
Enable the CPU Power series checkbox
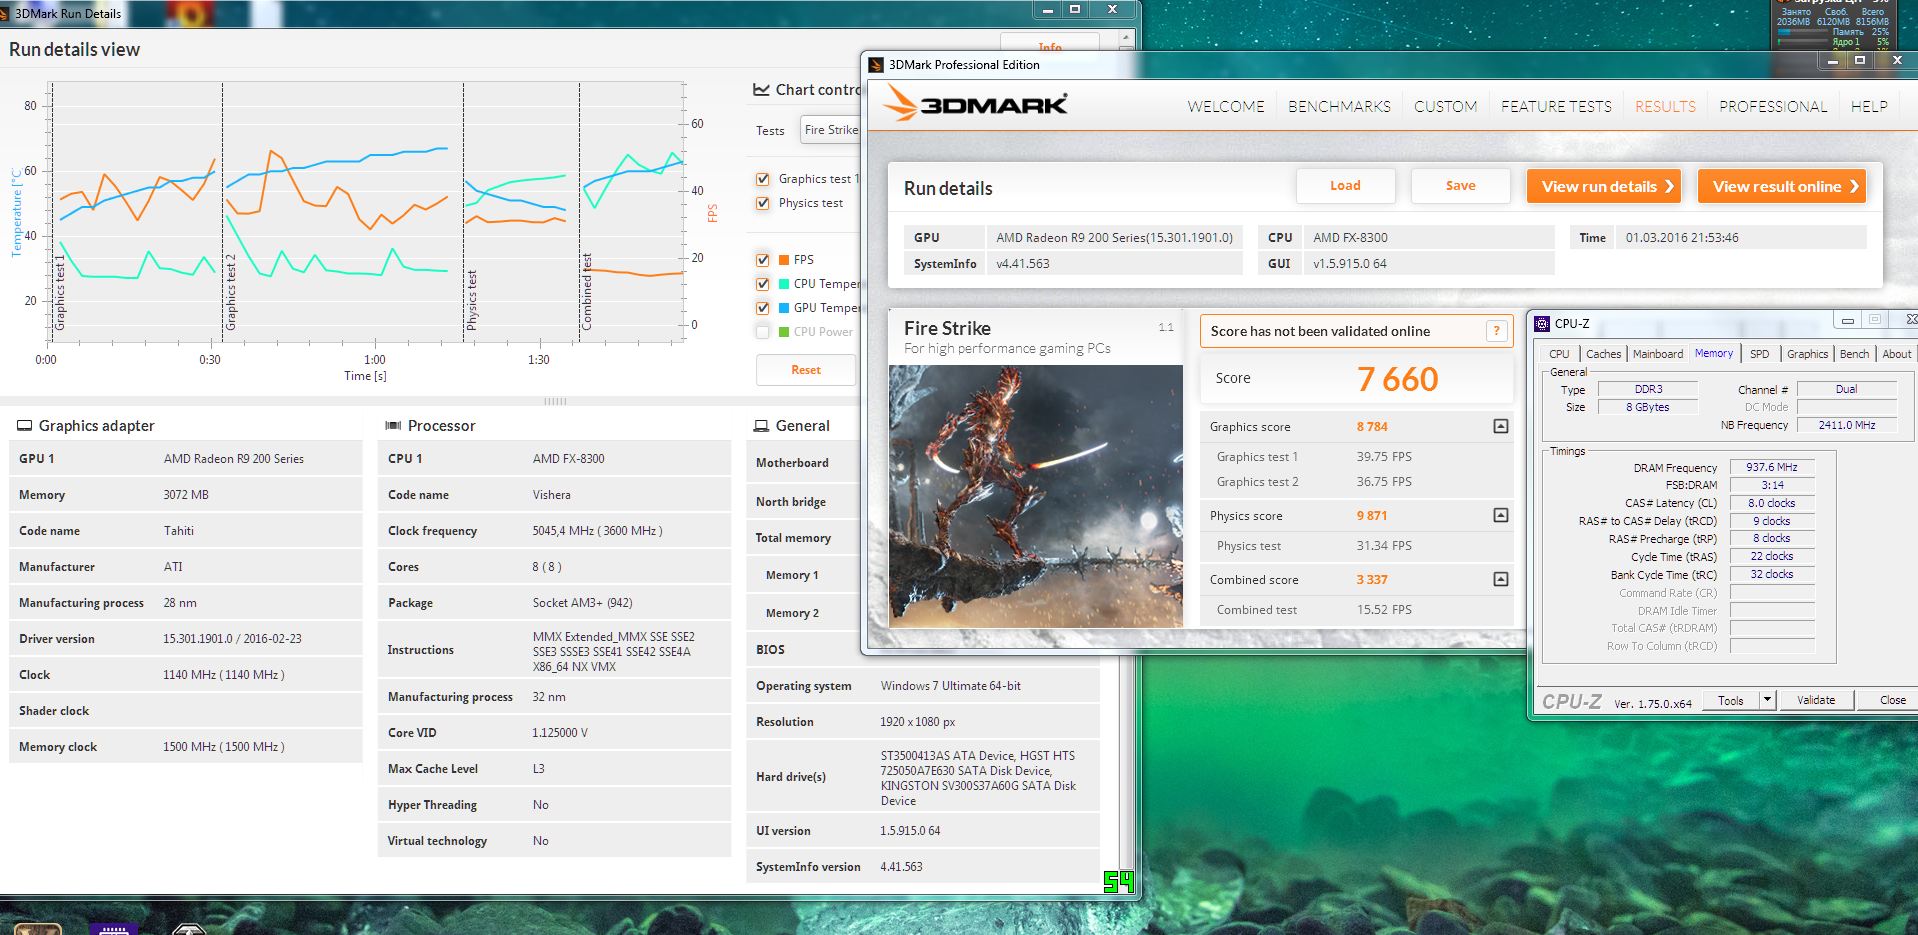(x=763, y=332)
